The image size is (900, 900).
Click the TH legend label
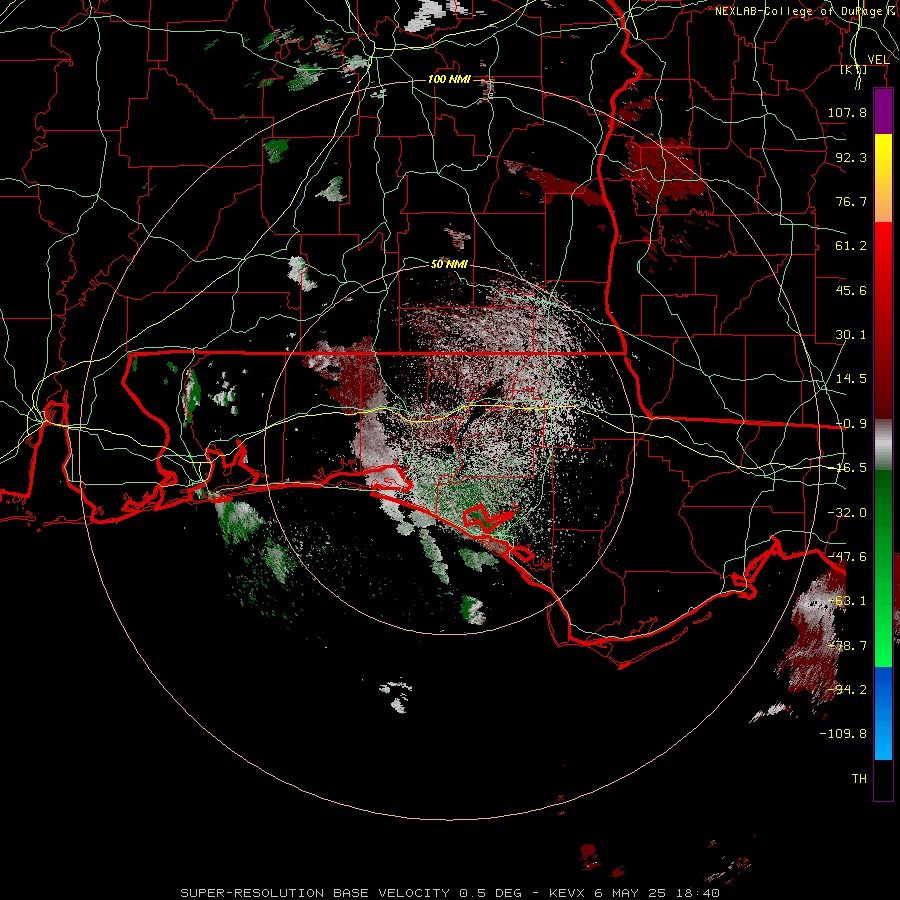[859, 779]
